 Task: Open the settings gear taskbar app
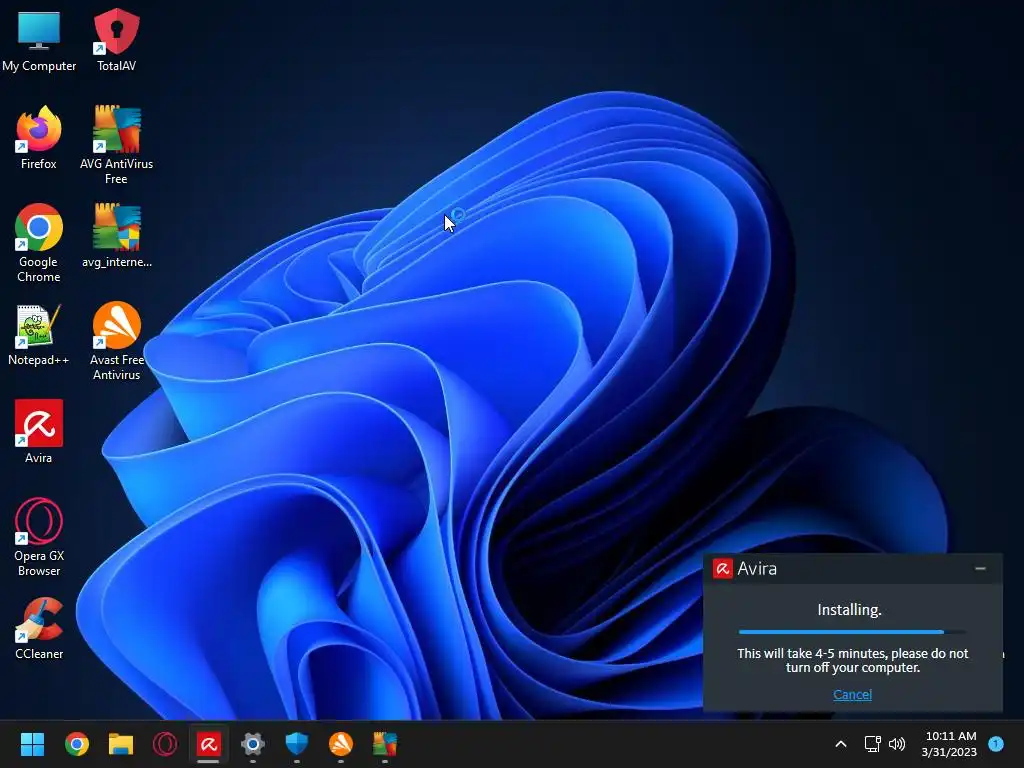pos(253,744)
